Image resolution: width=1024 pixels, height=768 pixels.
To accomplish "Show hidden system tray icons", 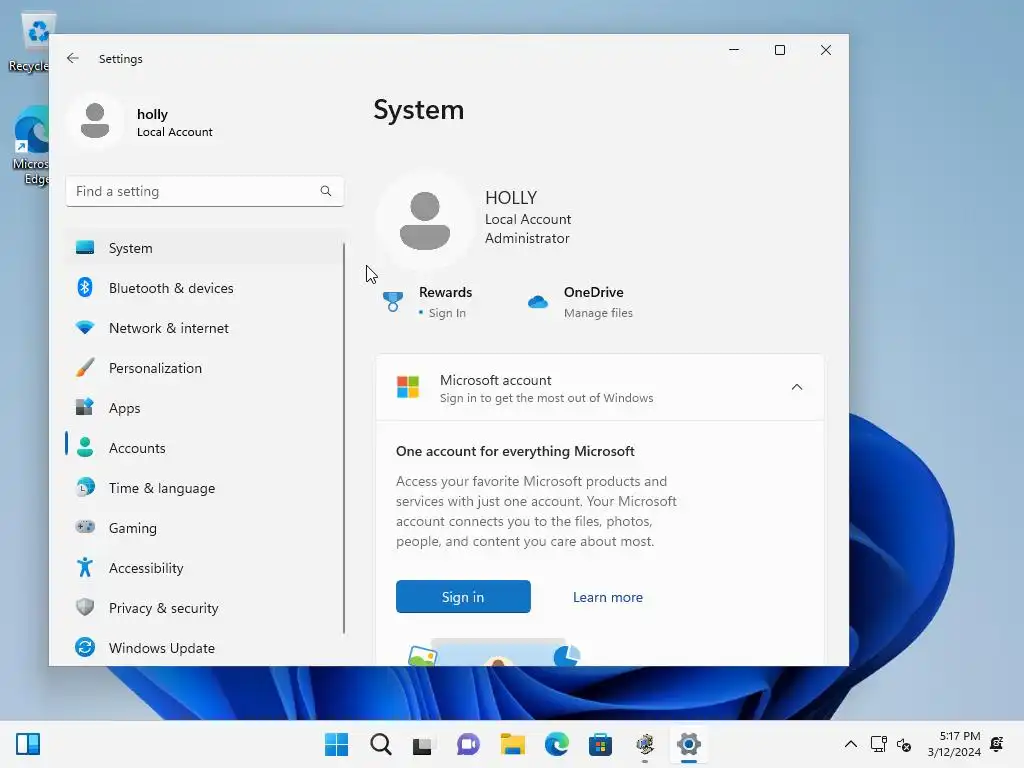I will point(850,744).
